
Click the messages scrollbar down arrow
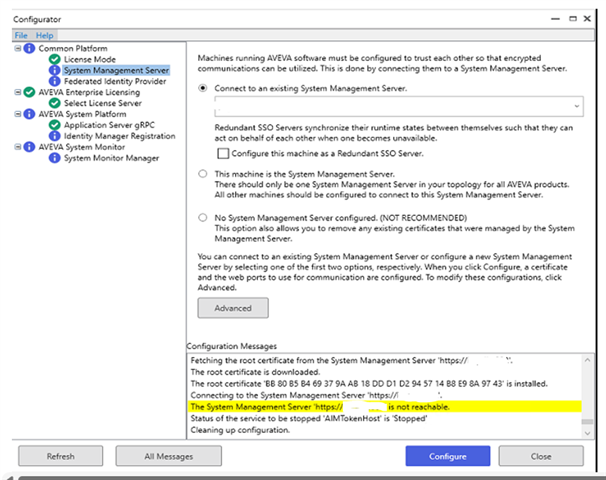(x=587, y=433)
